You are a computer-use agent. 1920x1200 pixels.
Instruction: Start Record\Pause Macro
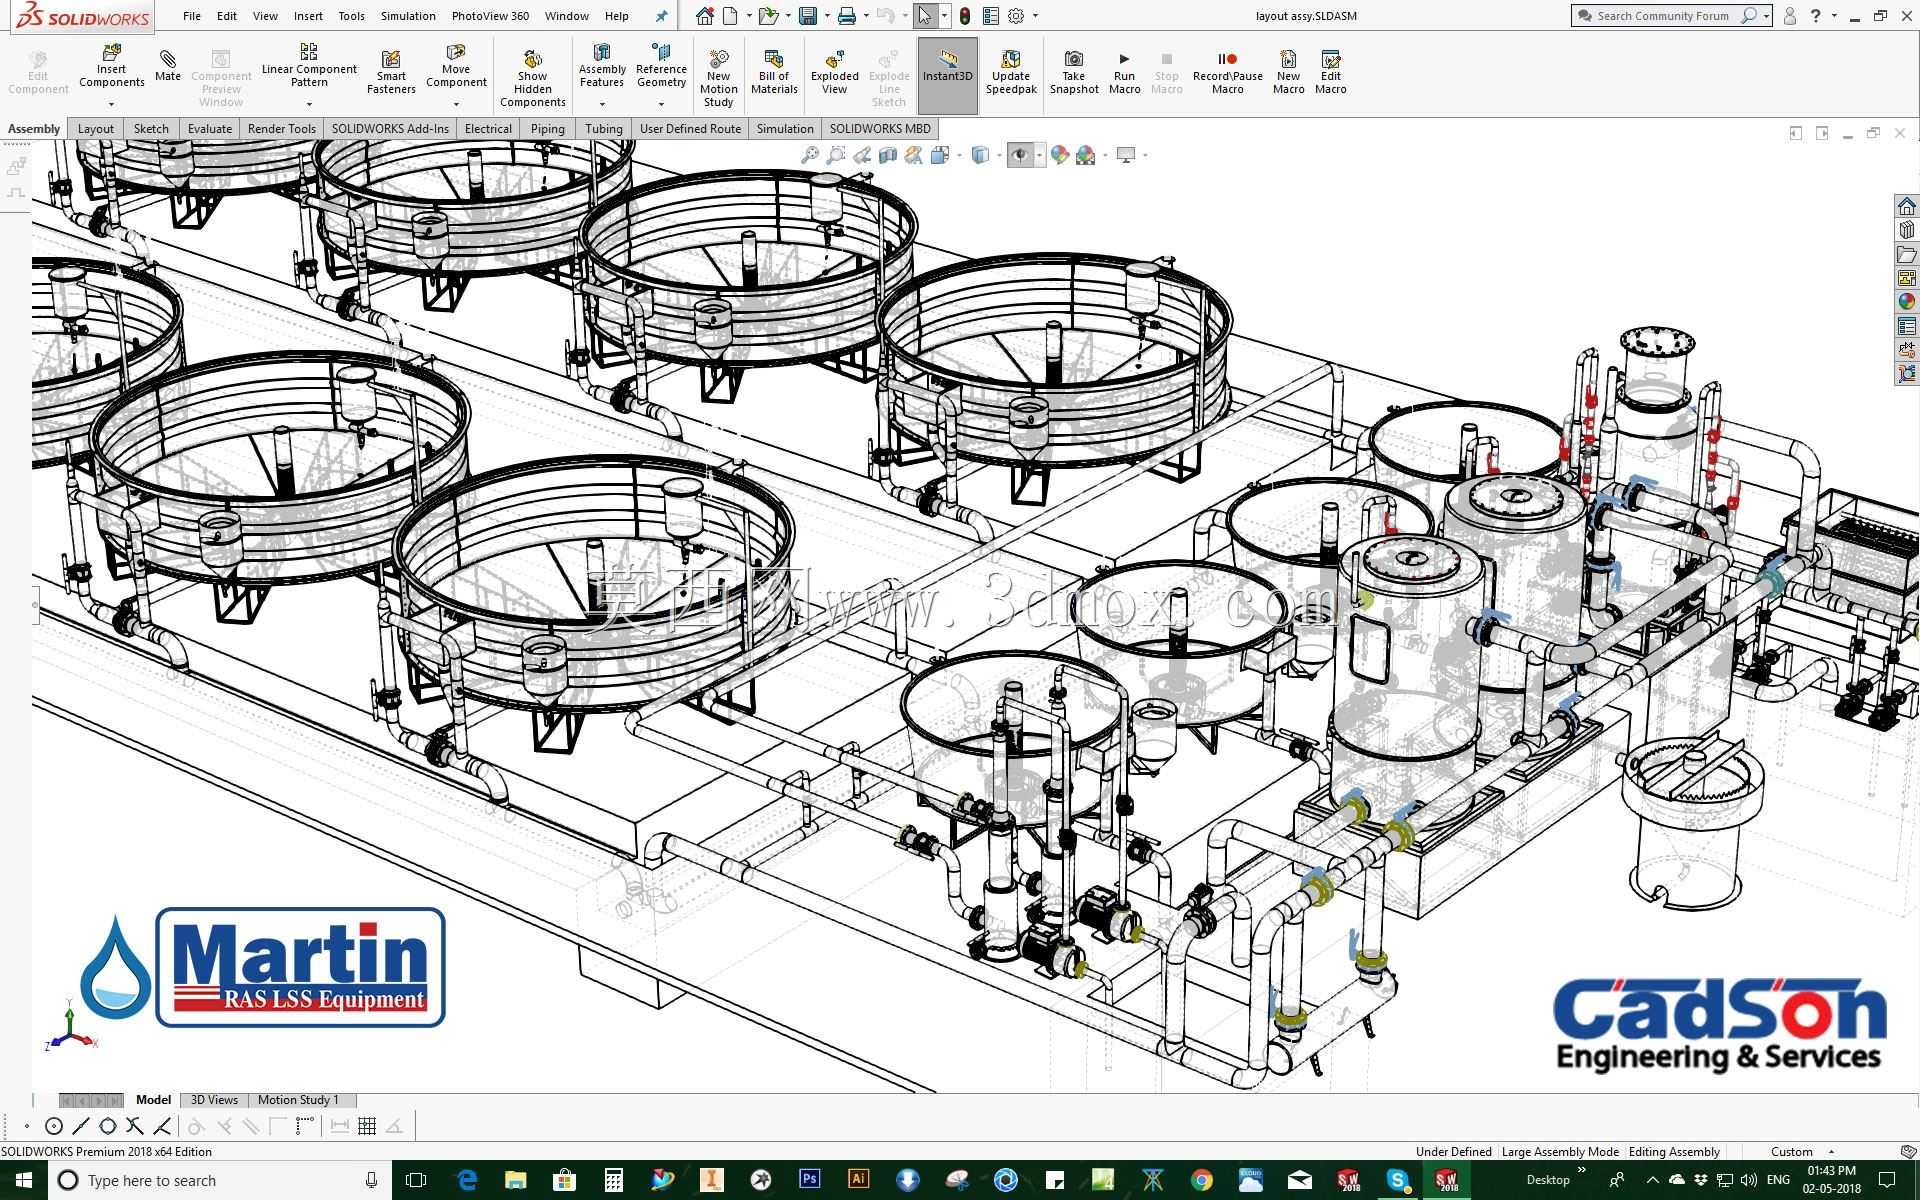click(x=1228, y=72)
